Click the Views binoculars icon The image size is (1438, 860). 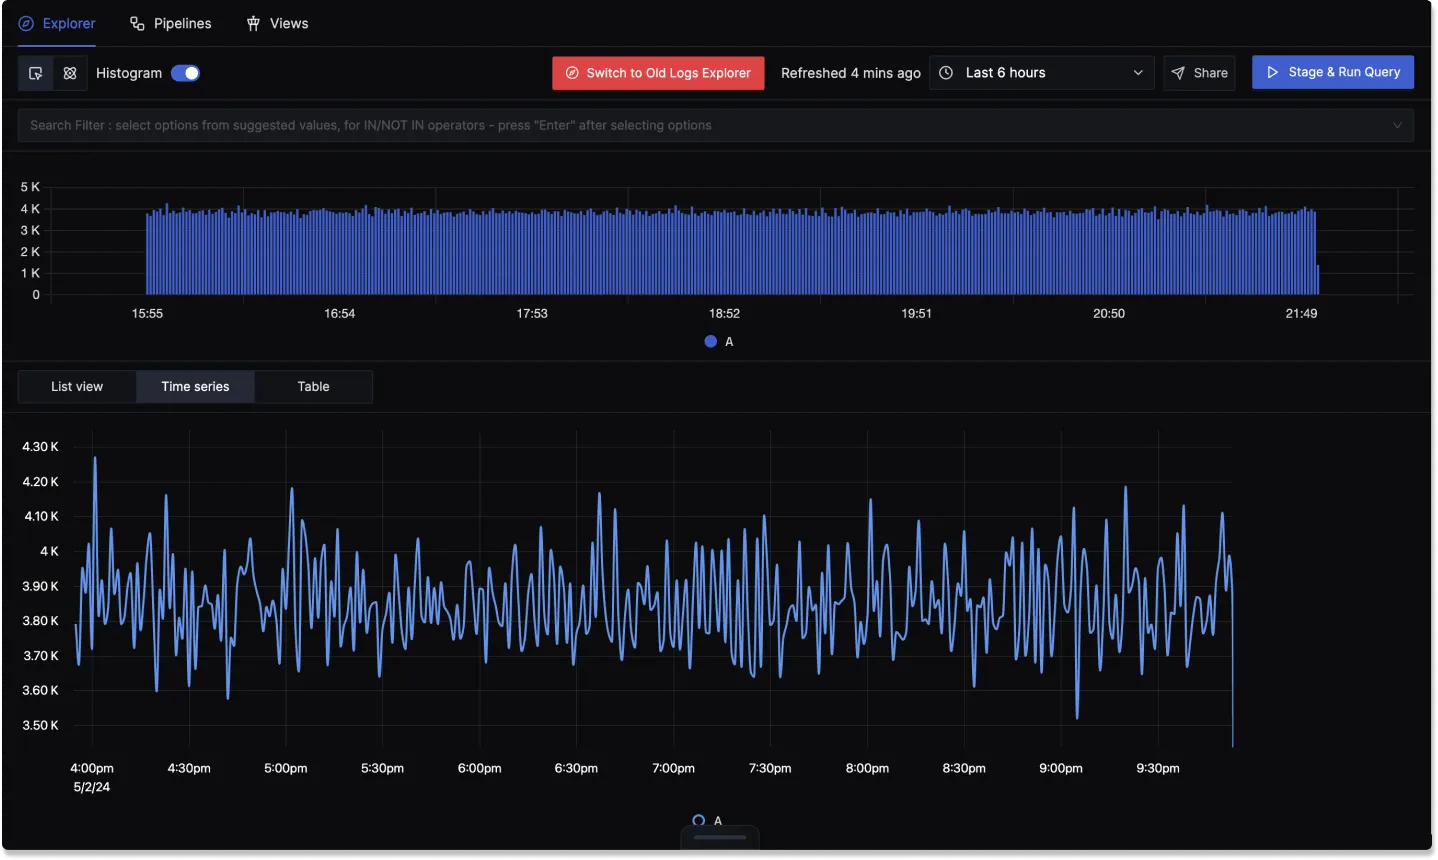coord(254,23)
